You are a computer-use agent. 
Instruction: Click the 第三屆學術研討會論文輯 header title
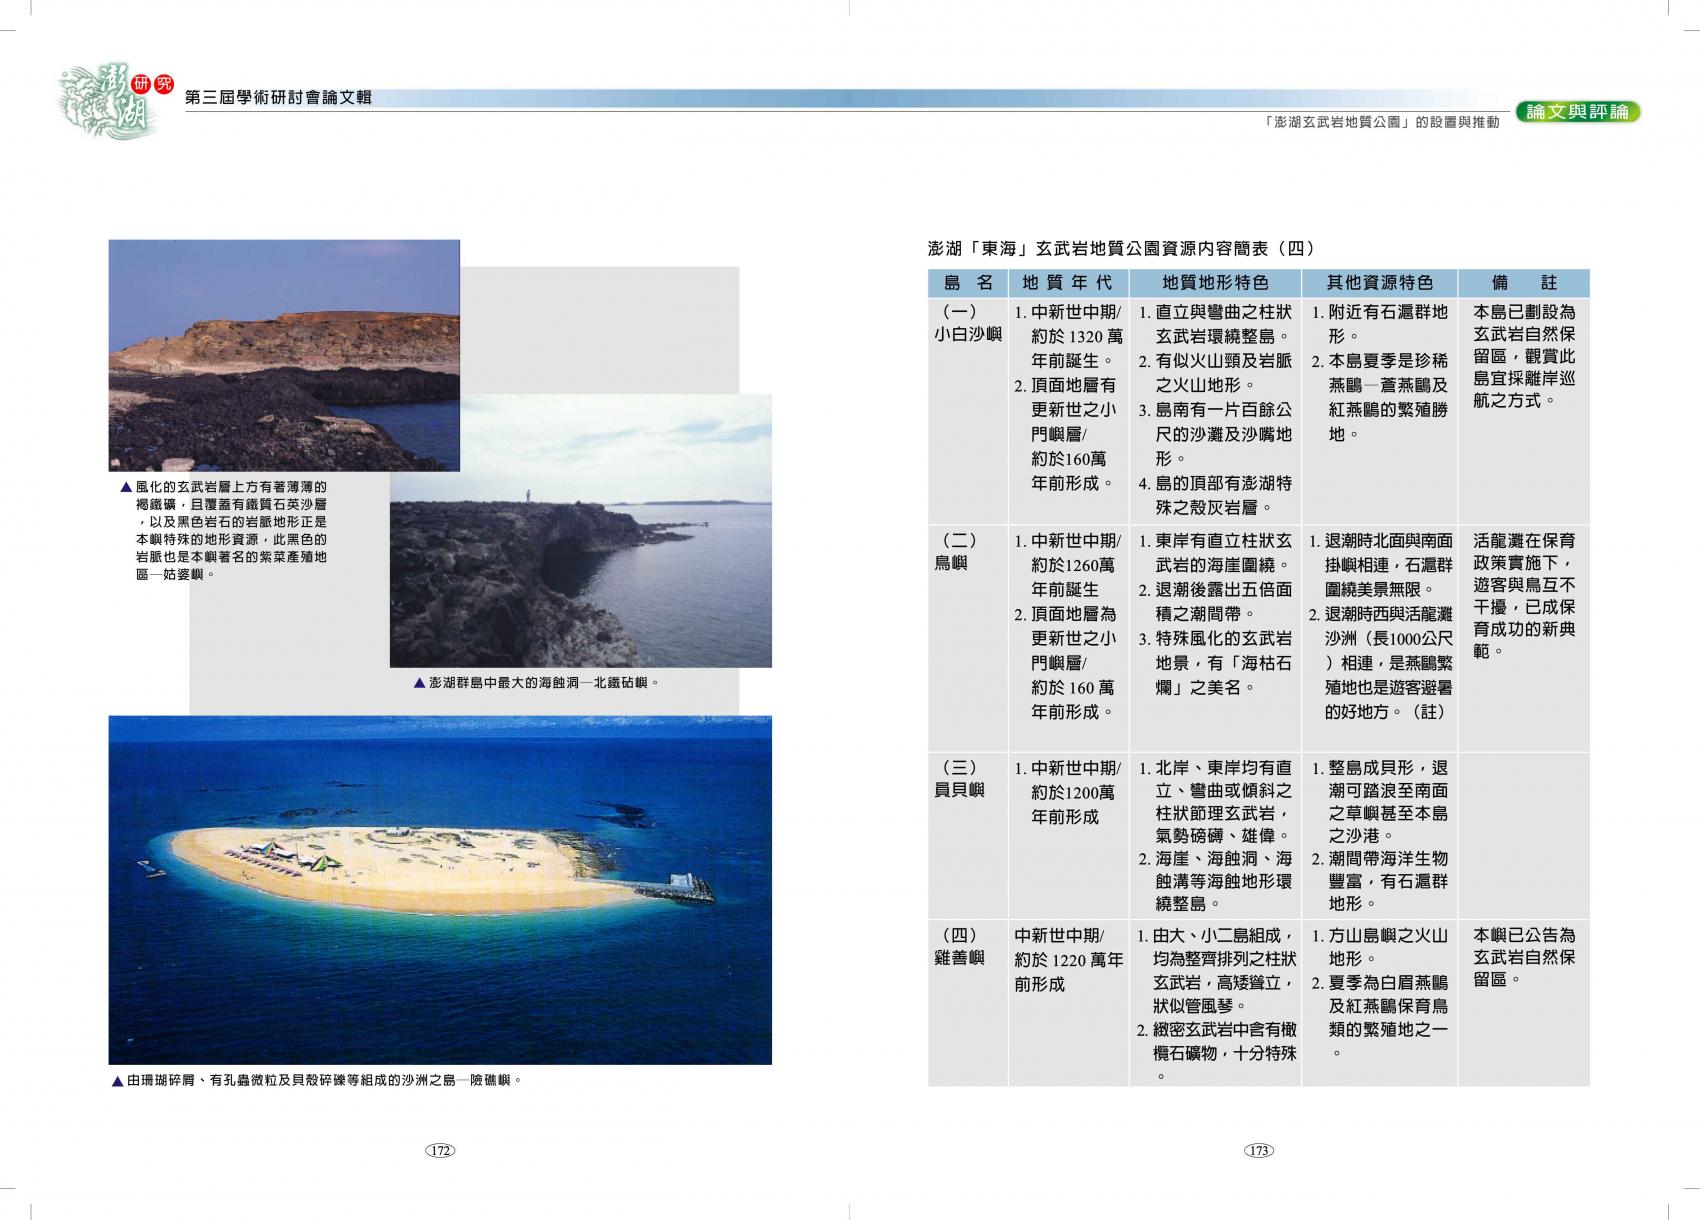point(279,97)
